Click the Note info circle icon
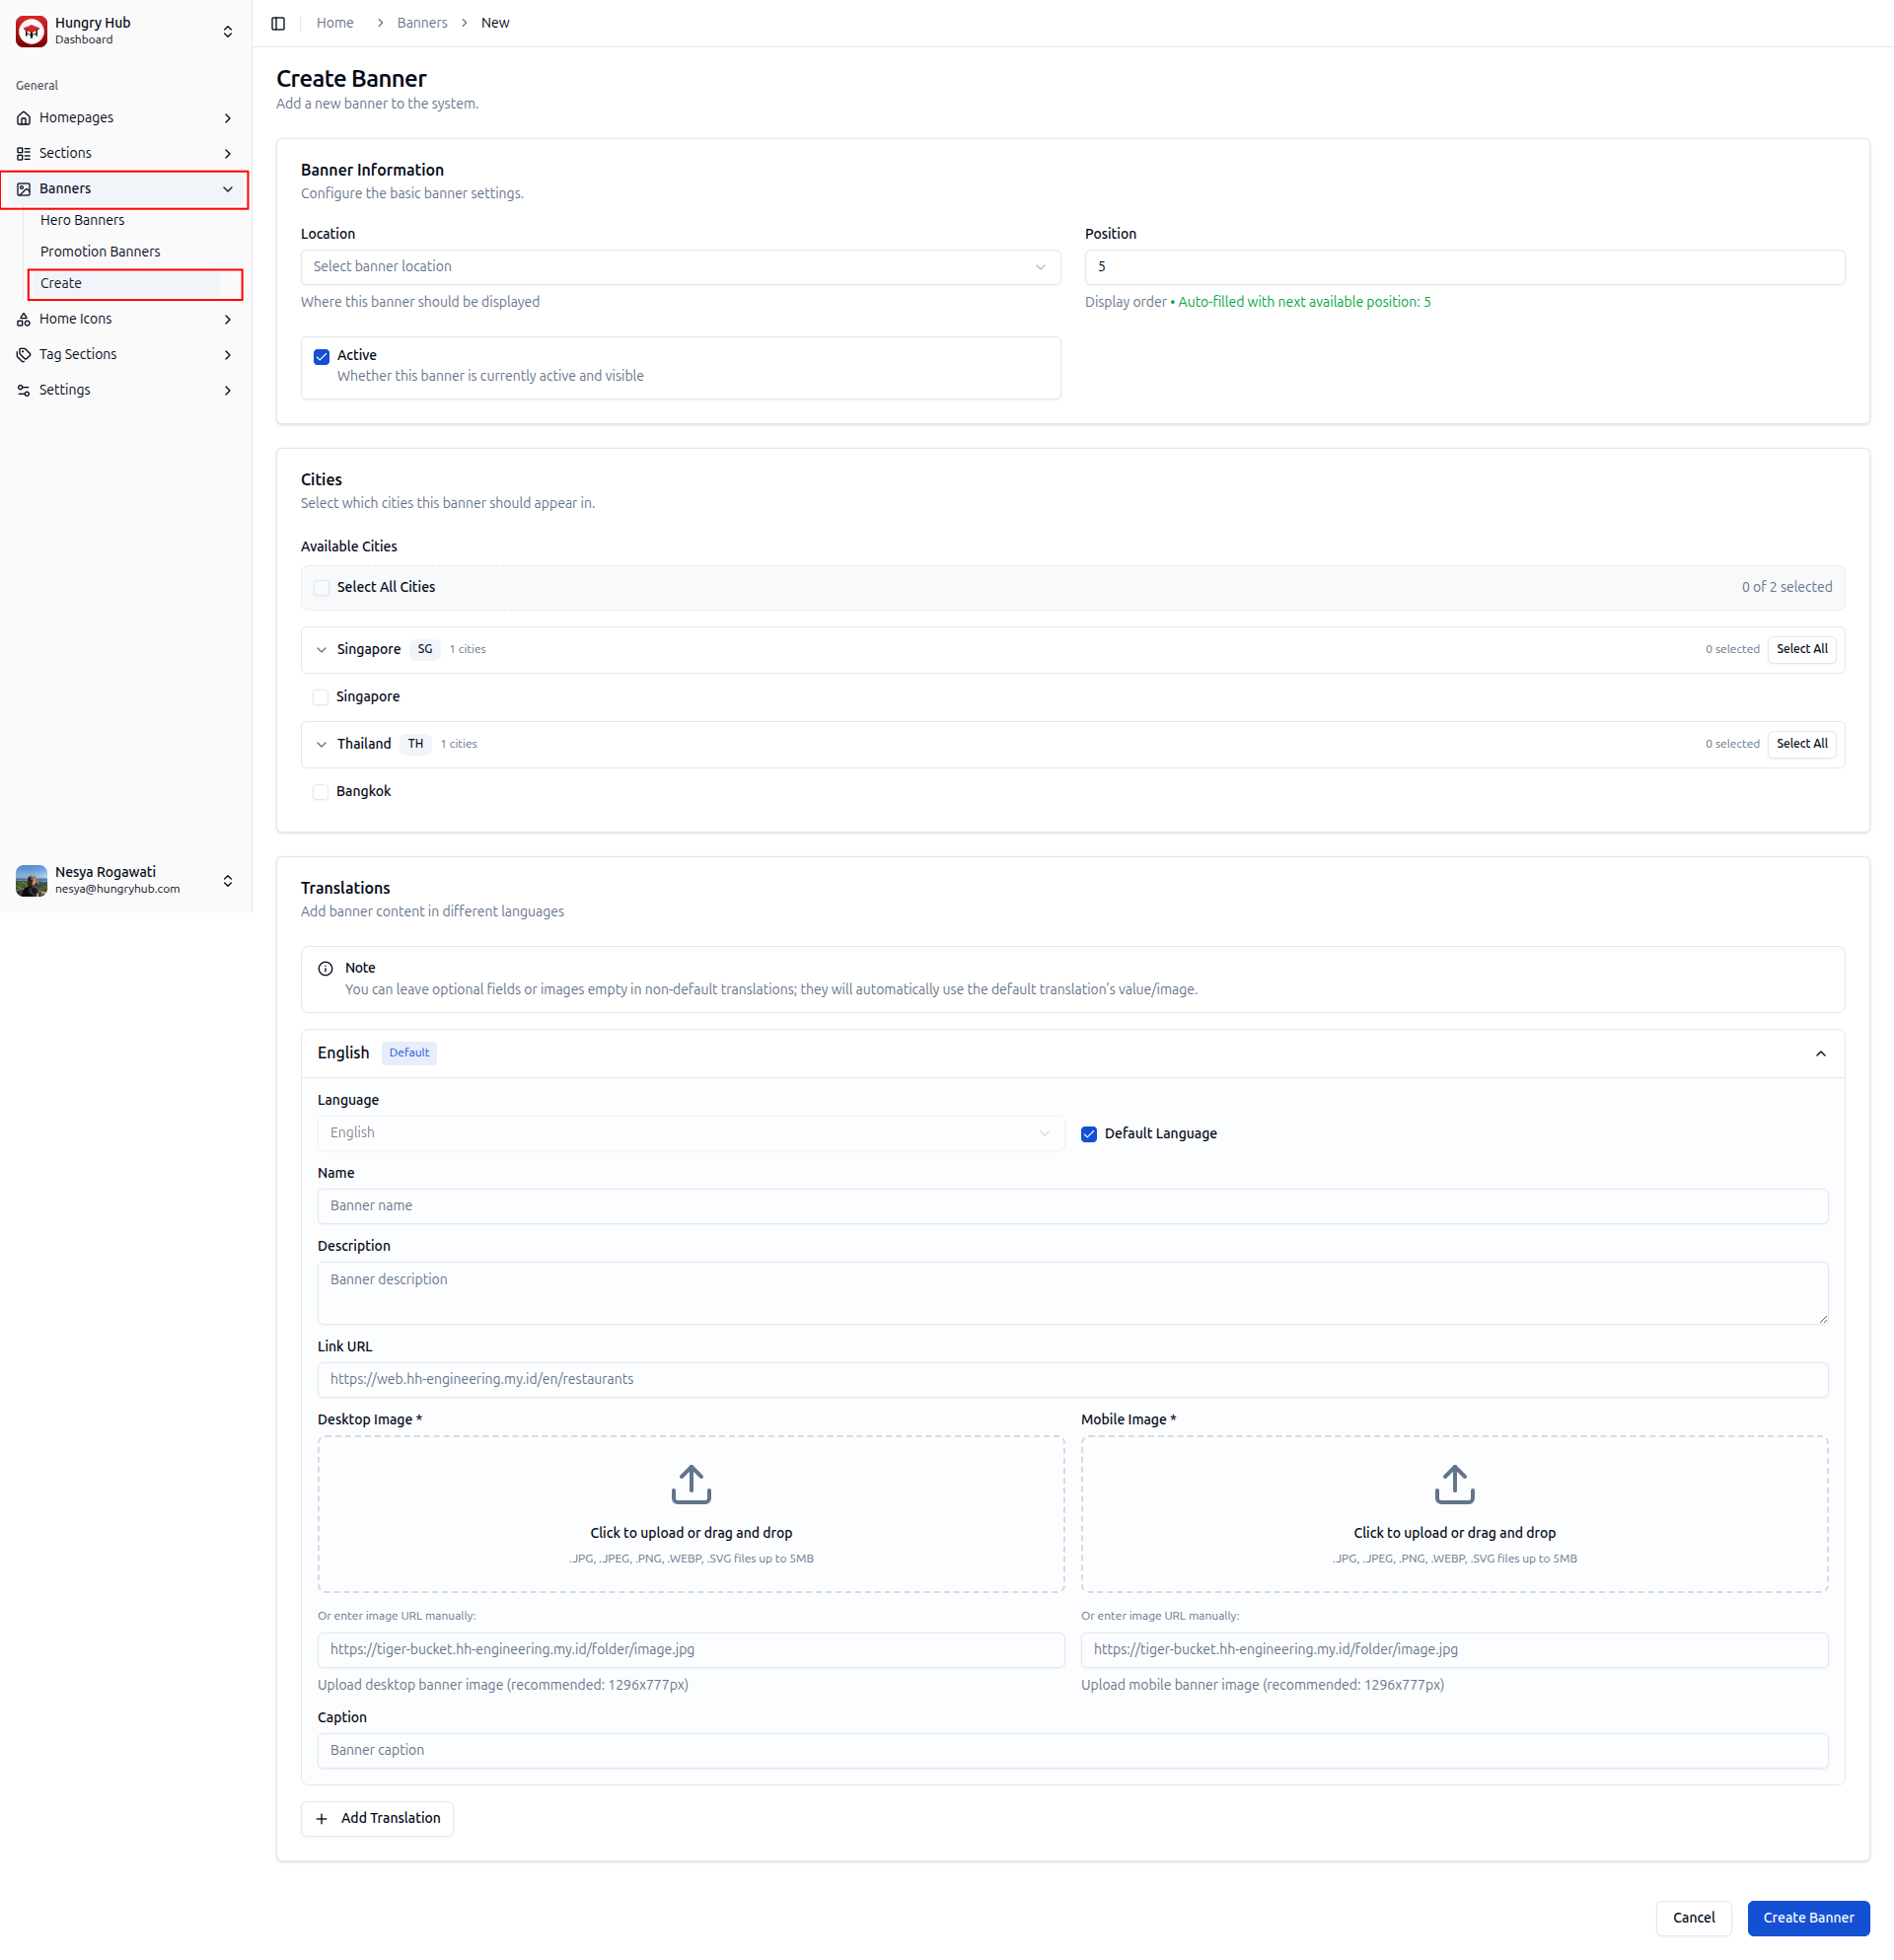 click(325, 968)
